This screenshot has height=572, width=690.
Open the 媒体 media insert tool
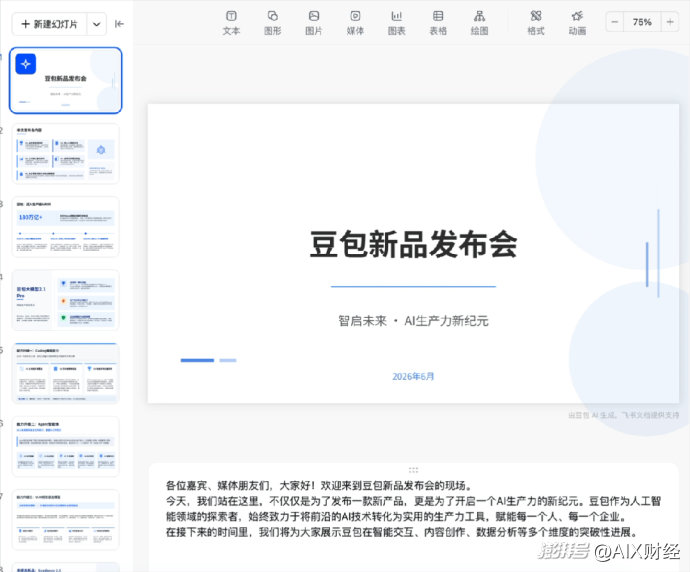coord(355,23)
